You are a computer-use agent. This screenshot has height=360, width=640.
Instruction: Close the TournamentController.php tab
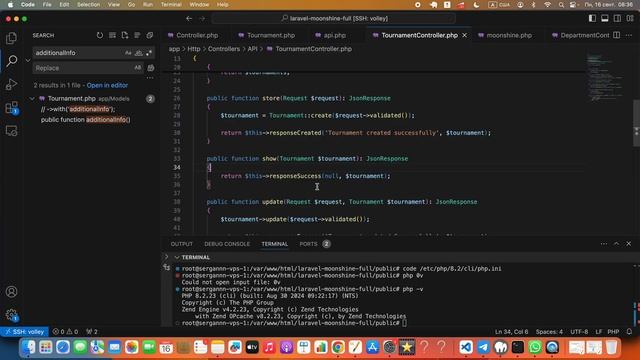(464, 36)
